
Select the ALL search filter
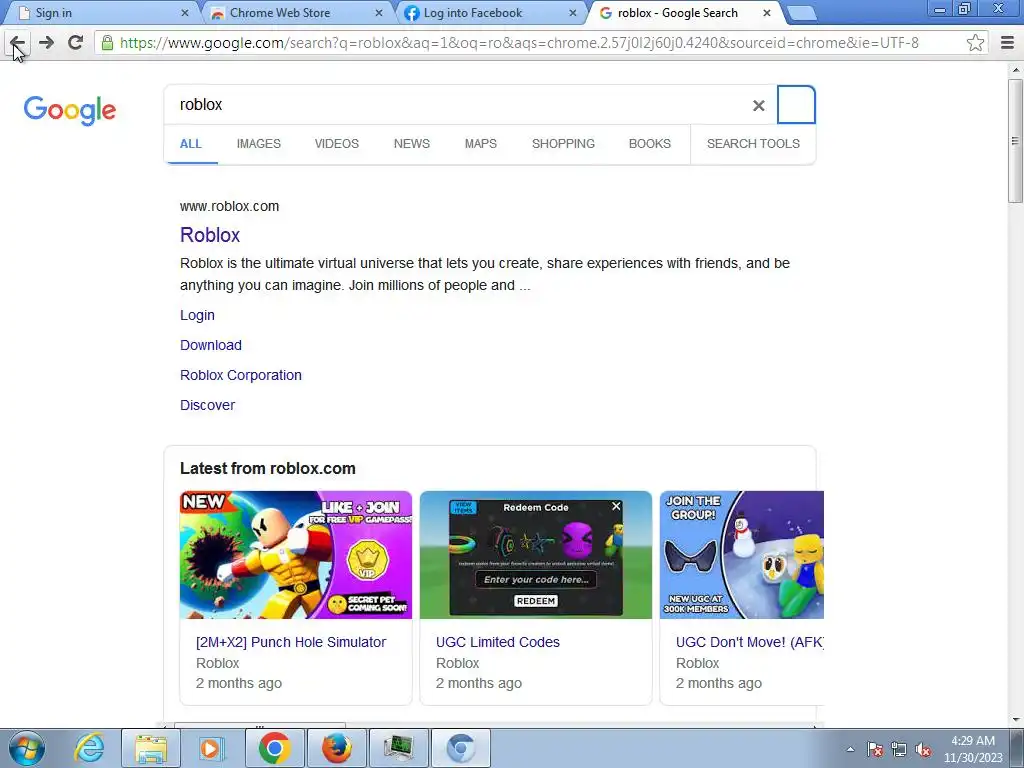(x=191, y=144)
